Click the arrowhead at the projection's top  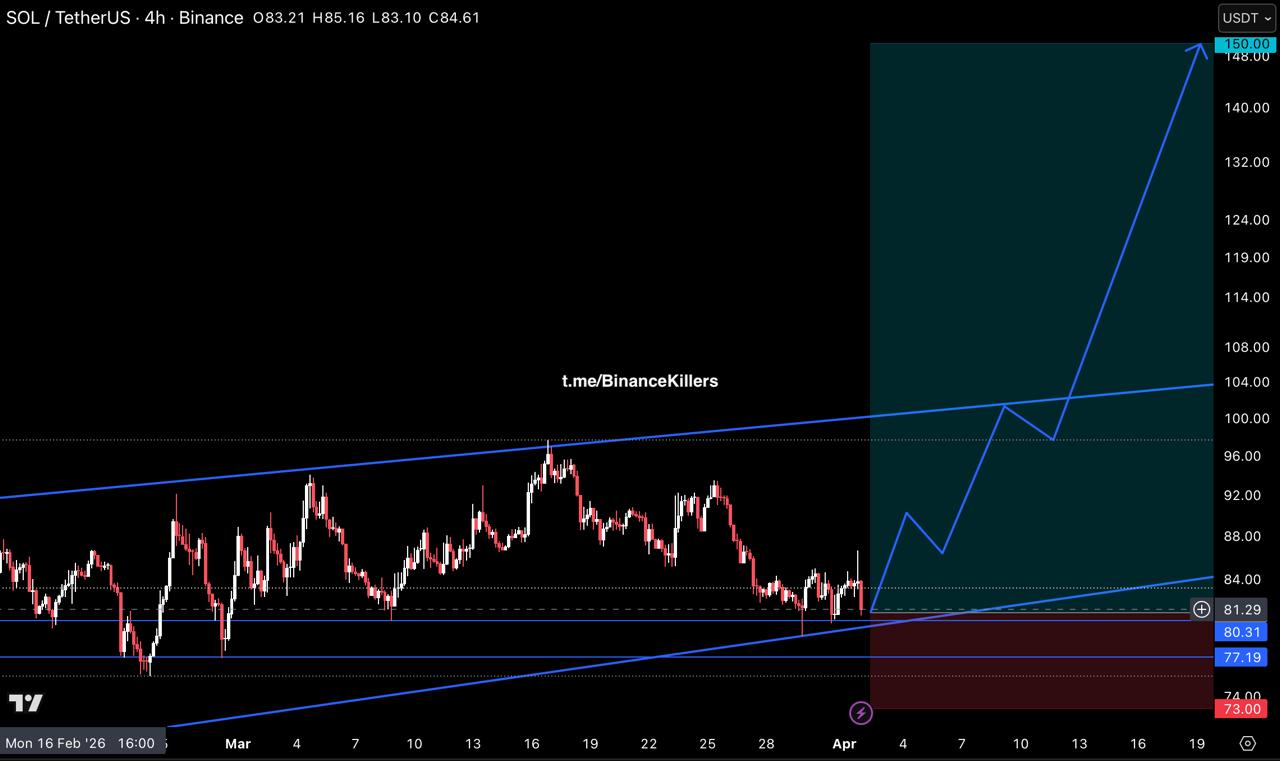point(1200,47)
